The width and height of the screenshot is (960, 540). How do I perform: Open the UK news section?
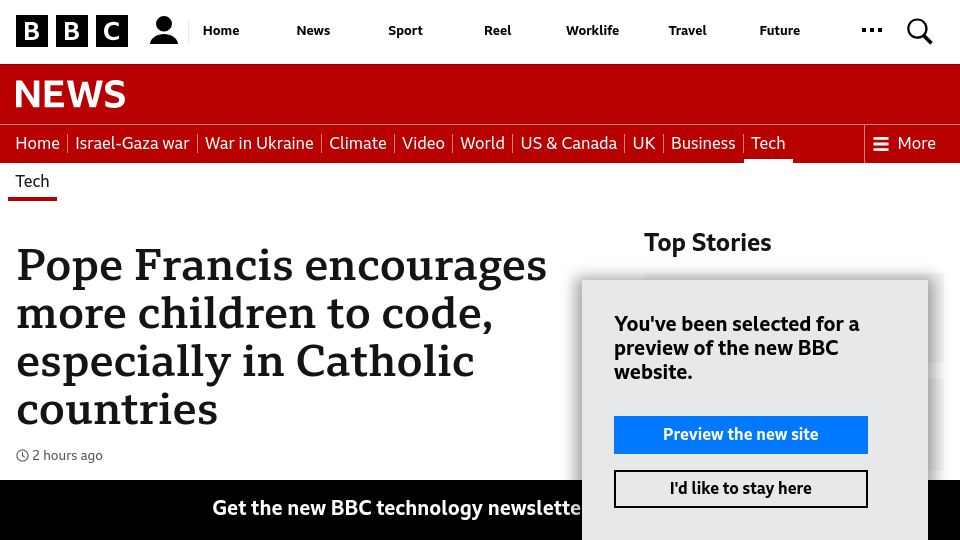[643, 143]
